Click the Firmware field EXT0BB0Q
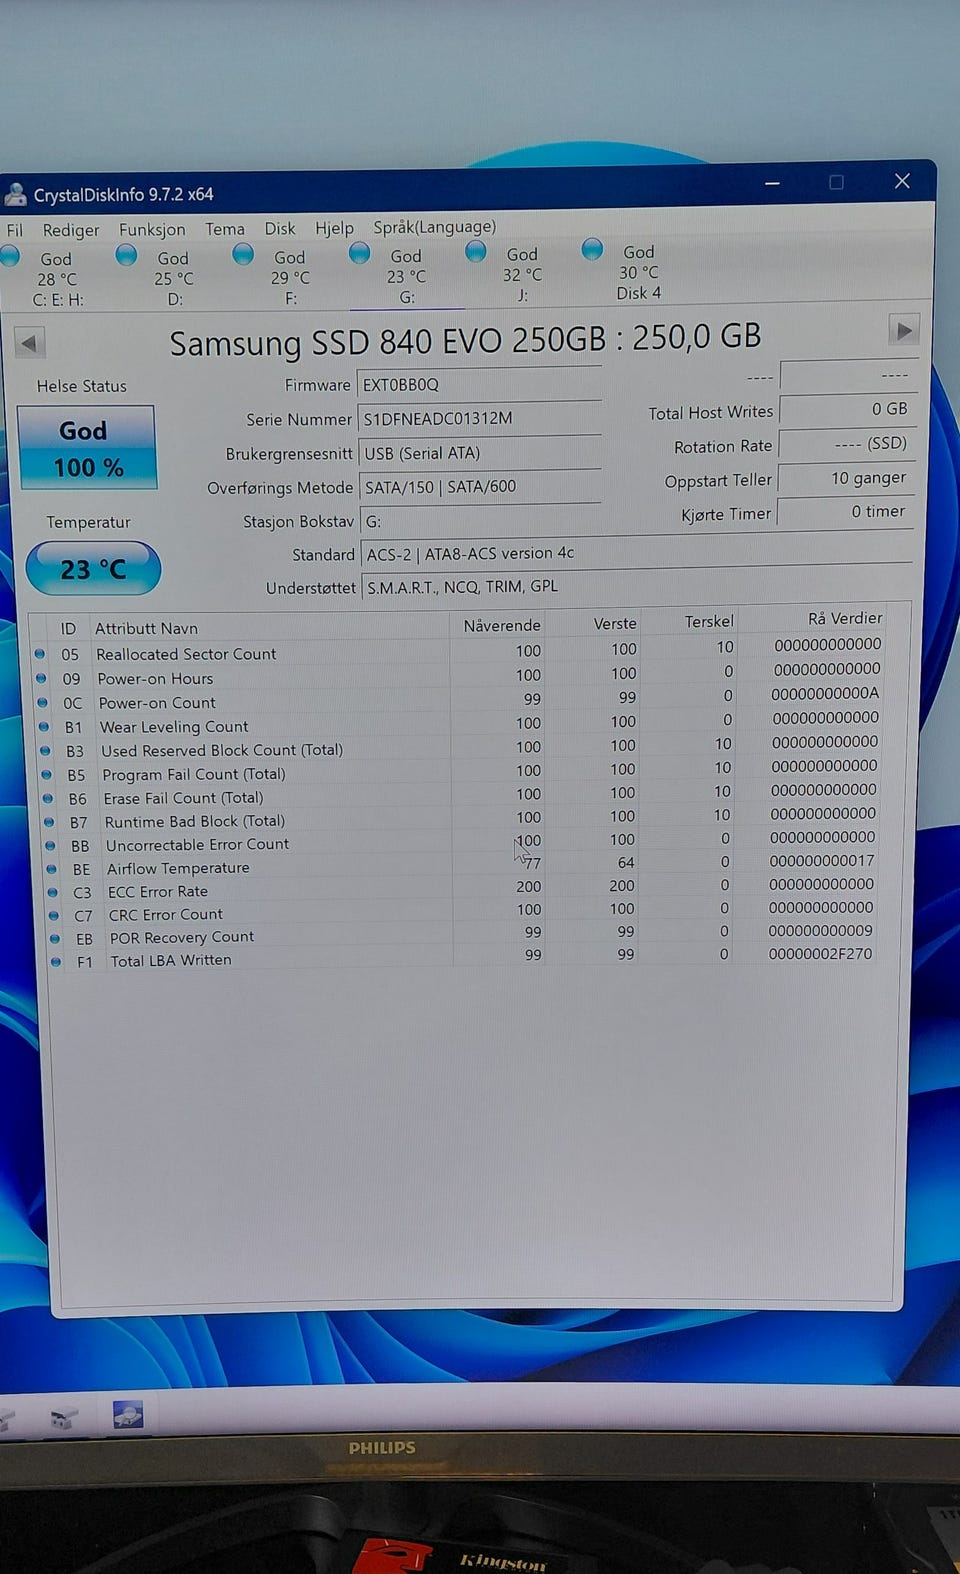The height and width of the screenshot is (1574, 960). tap(479, 384)
